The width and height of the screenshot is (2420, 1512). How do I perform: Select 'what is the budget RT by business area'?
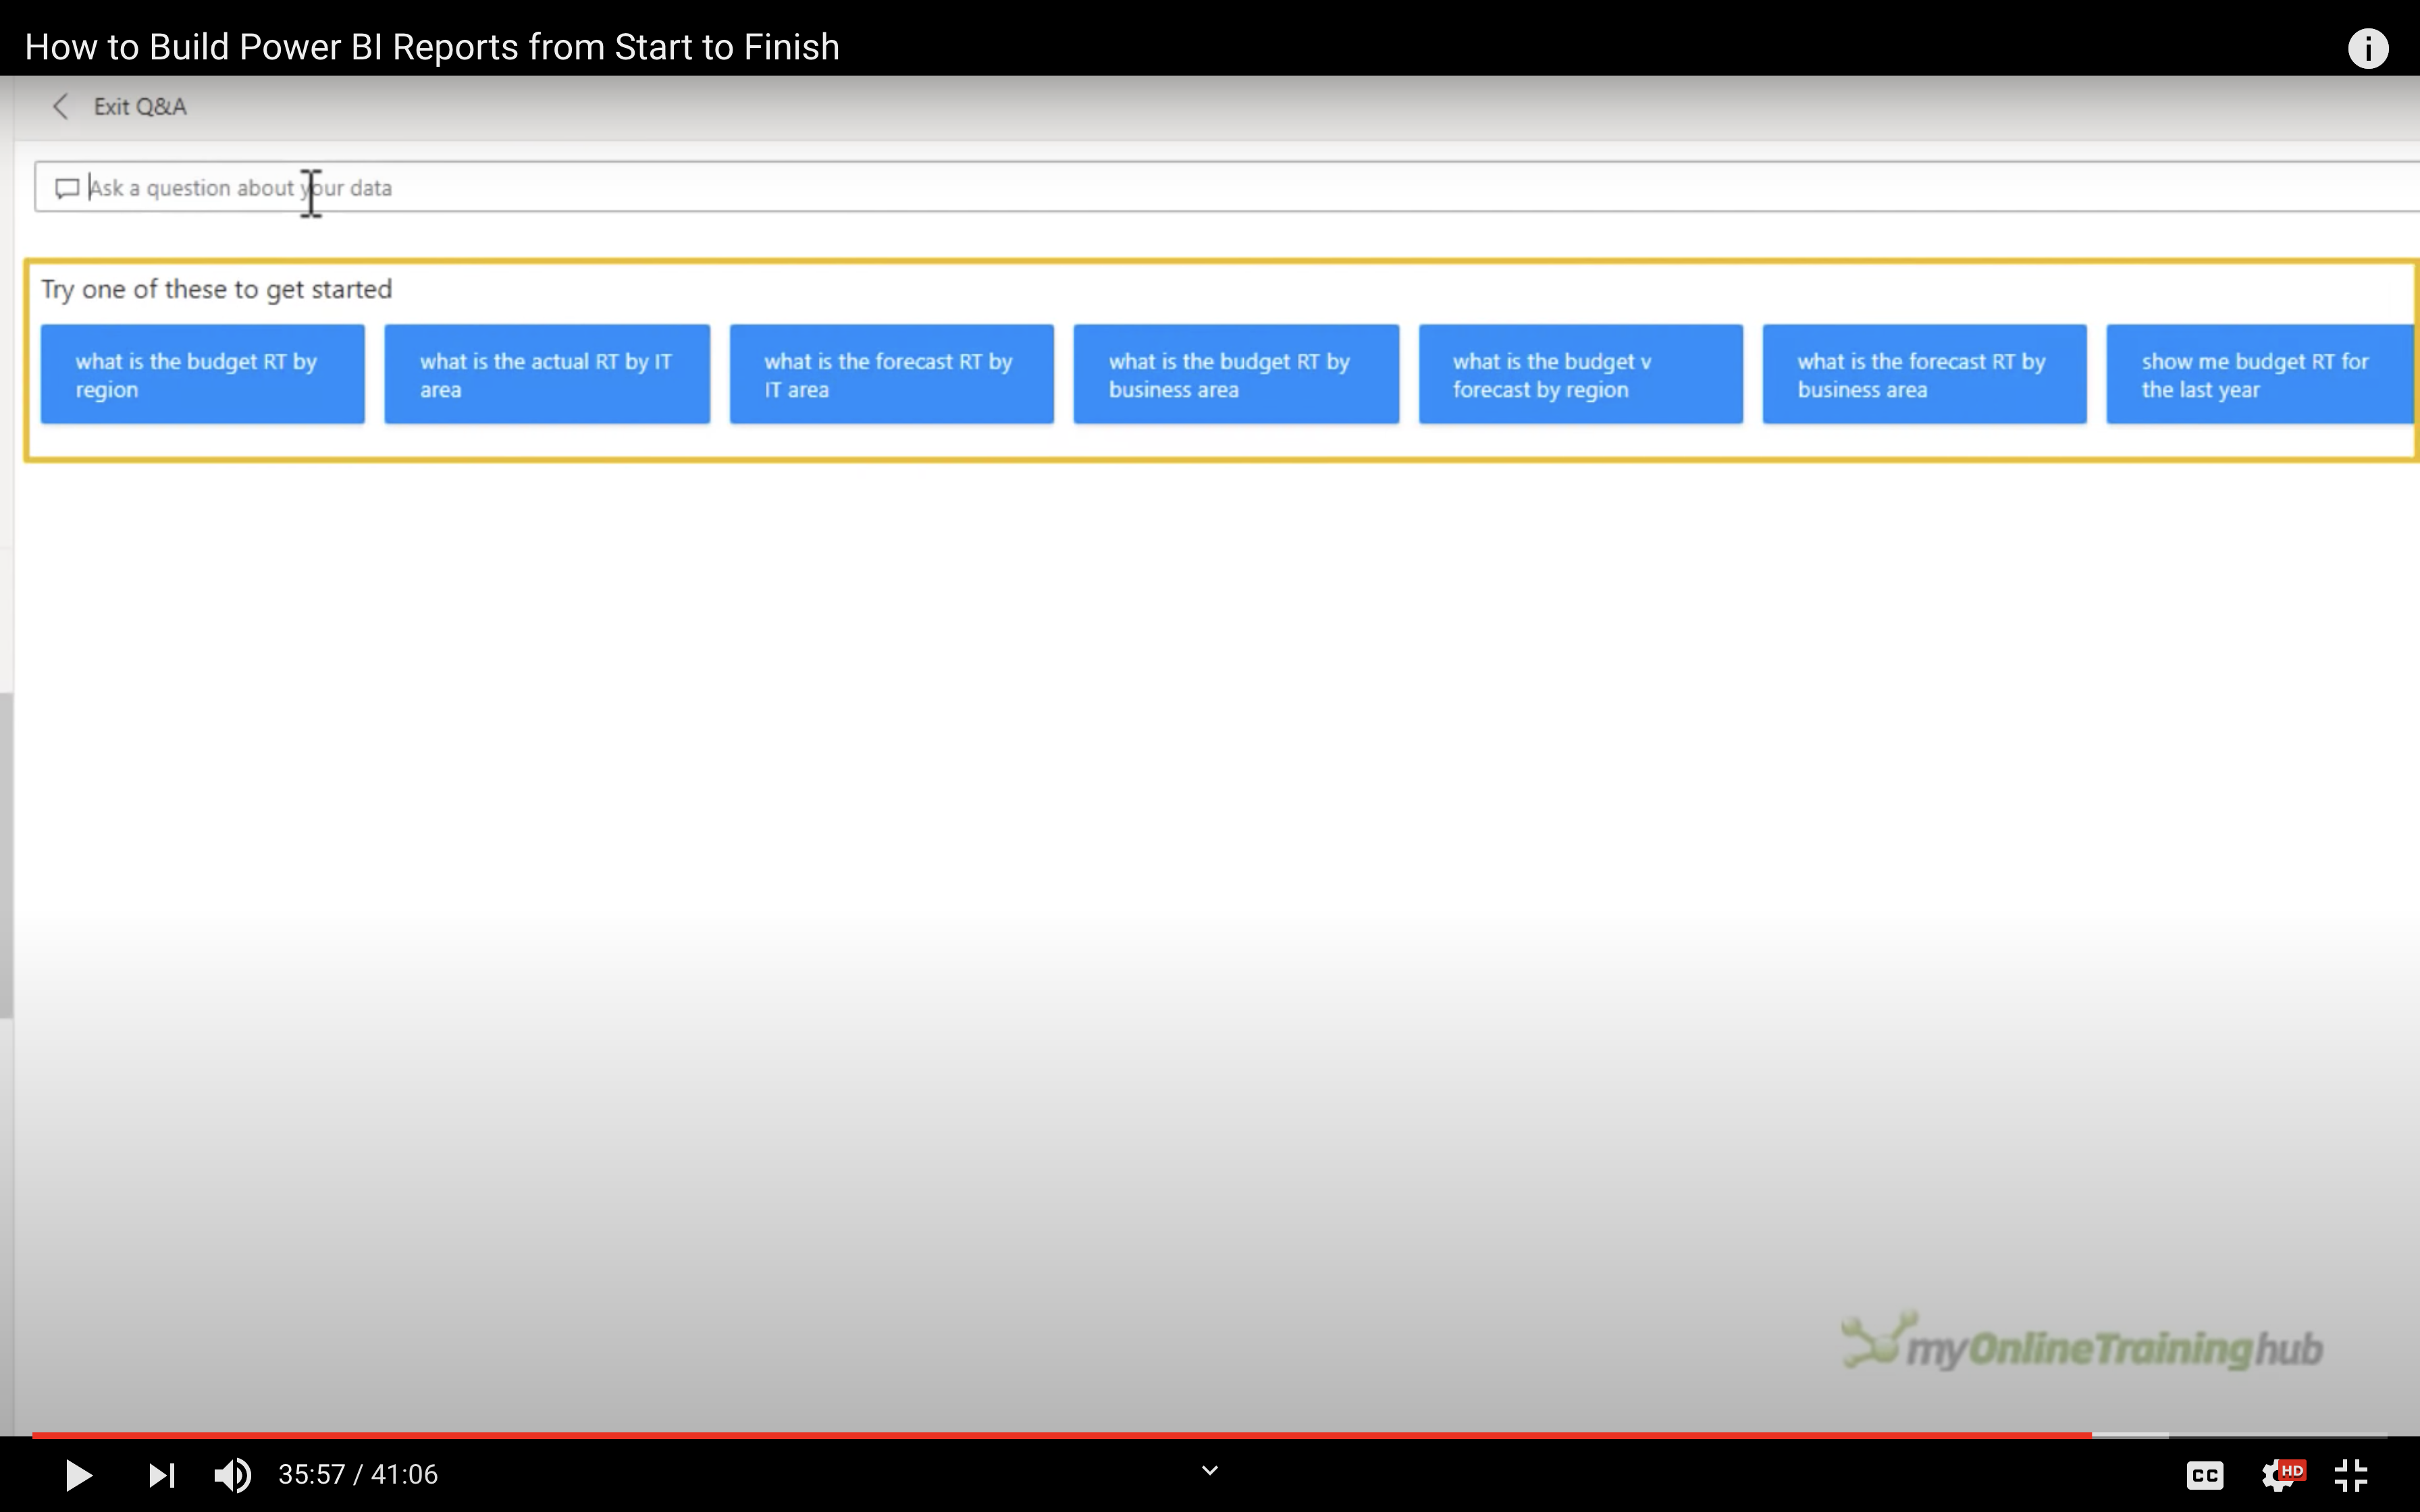point(1236,375)
